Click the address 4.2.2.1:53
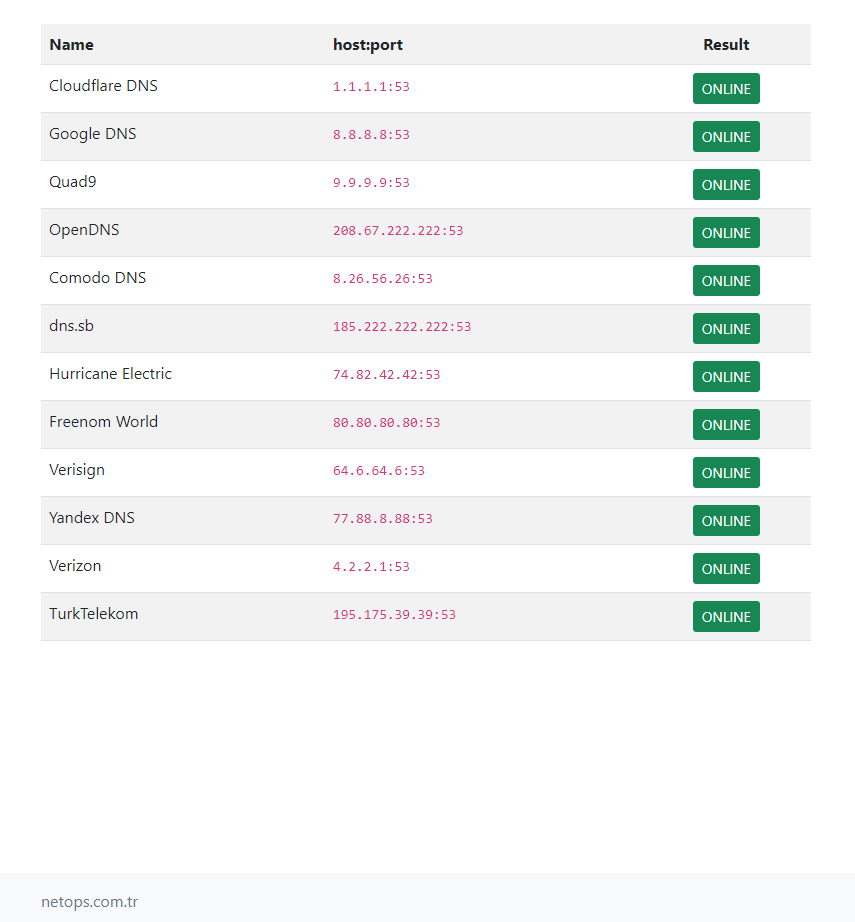 (371, 567)
